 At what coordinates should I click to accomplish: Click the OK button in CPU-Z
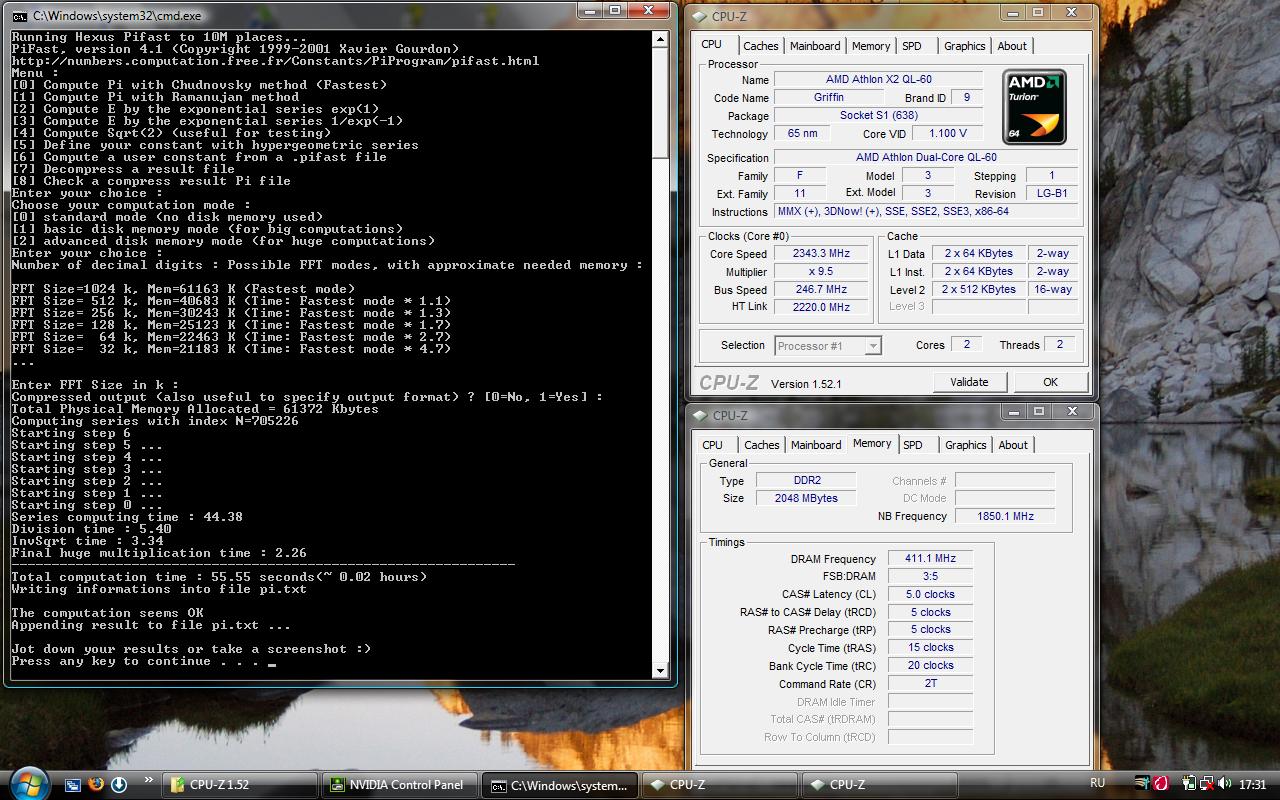pos(1050,382)
